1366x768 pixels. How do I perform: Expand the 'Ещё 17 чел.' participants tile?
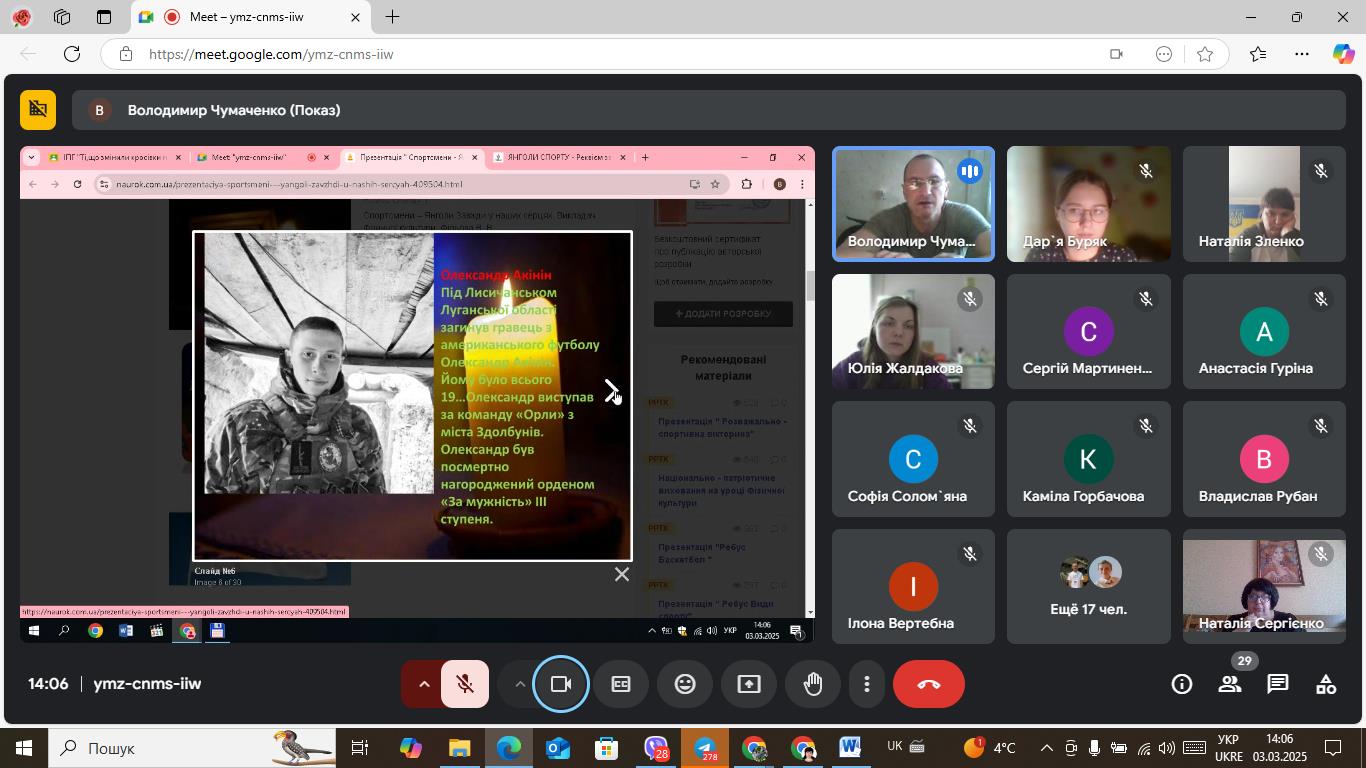[x=1089, y=586]
